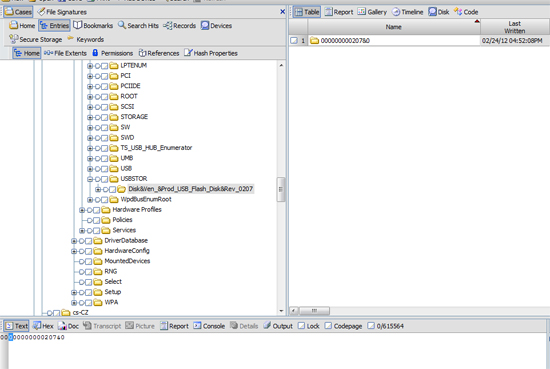Open the Console tab

[209, 326]
